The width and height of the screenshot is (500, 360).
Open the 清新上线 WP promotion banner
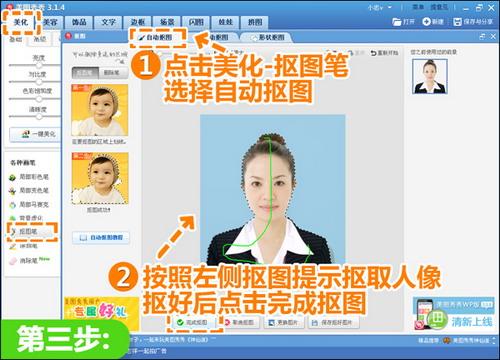click(453, 313)
